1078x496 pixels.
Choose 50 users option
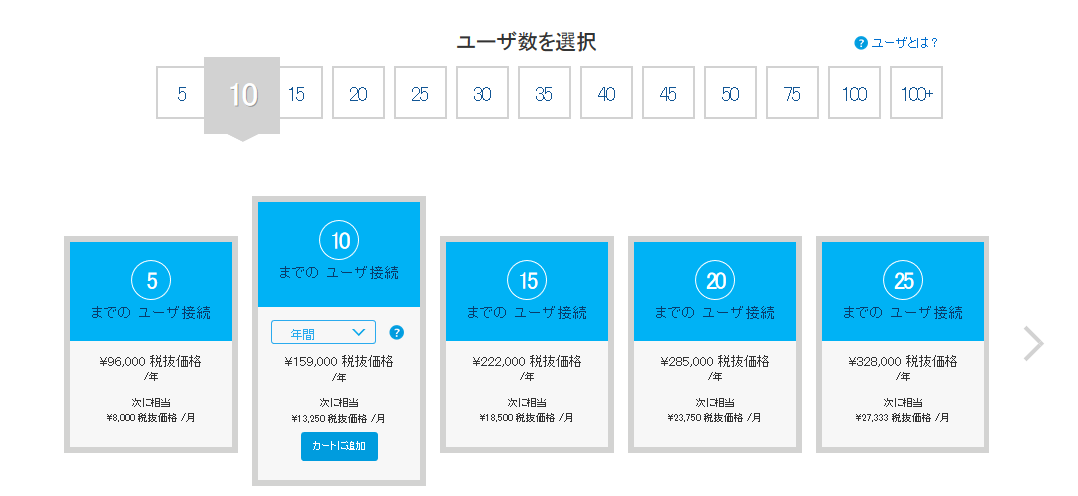click(x=730, y=93)
